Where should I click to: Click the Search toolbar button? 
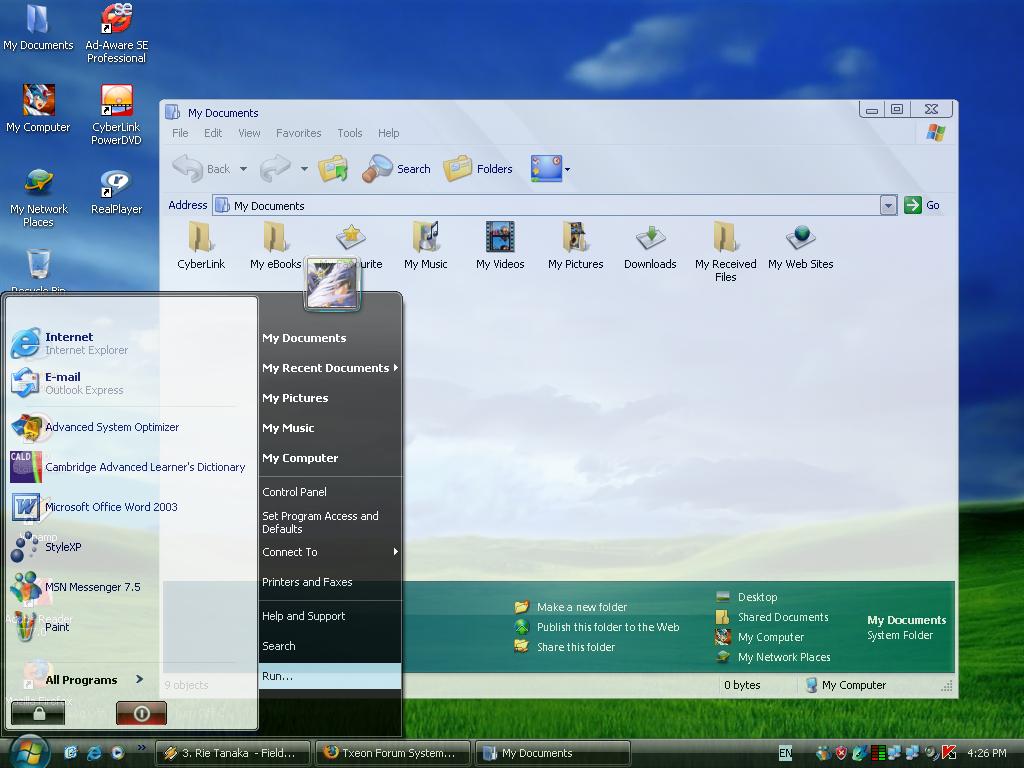[396, 168]
